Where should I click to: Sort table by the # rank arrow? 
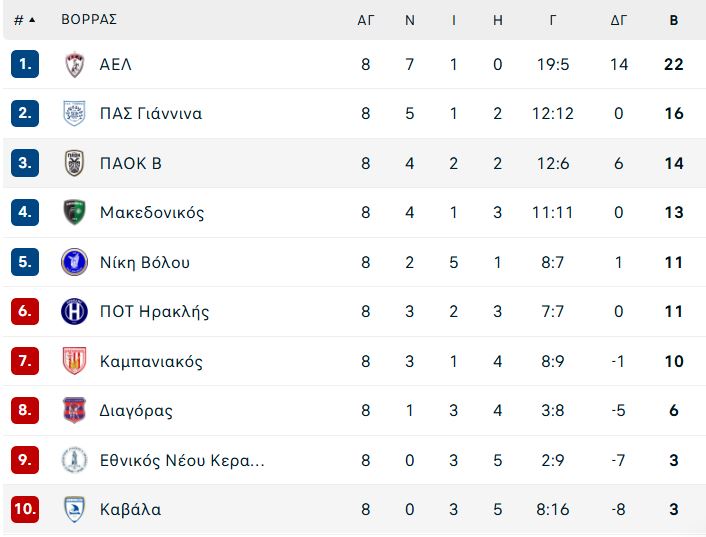(25, 20)
